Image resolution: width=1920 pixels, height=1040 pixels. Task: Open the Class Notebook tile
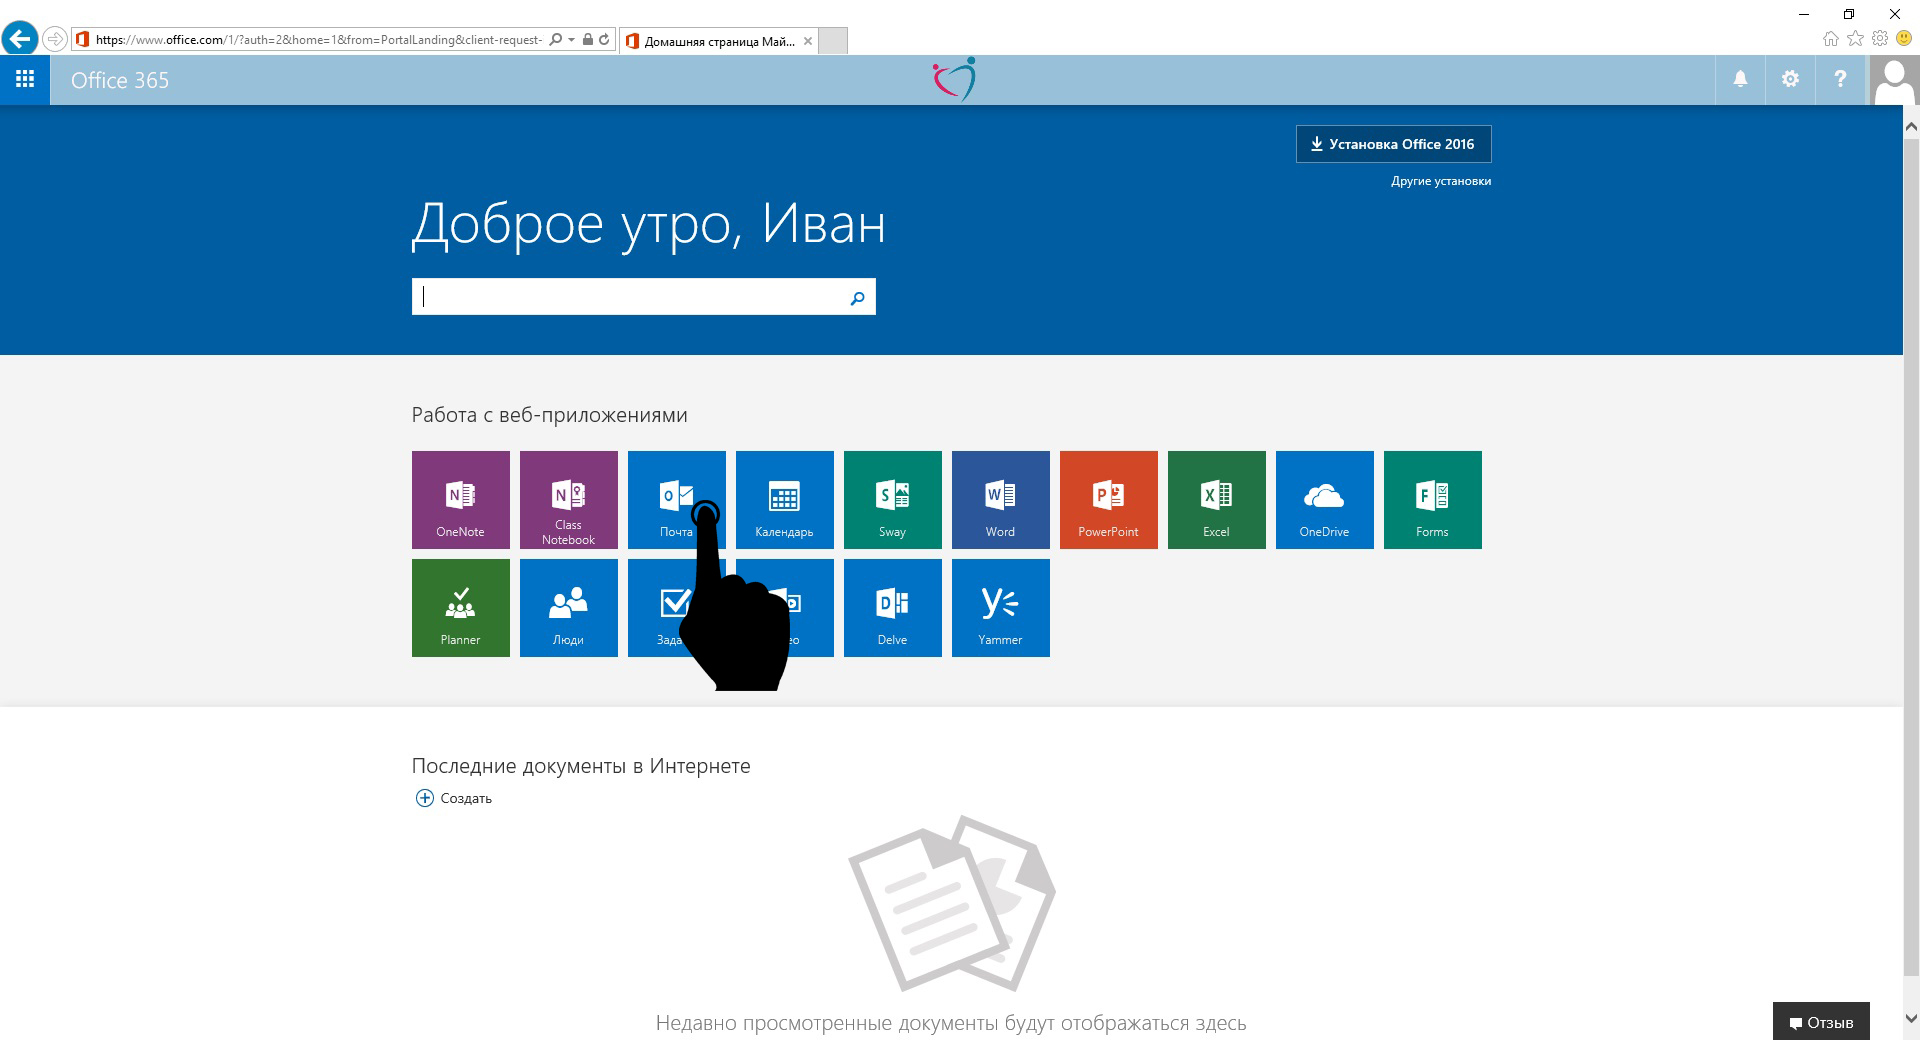(x=568, y=499)
